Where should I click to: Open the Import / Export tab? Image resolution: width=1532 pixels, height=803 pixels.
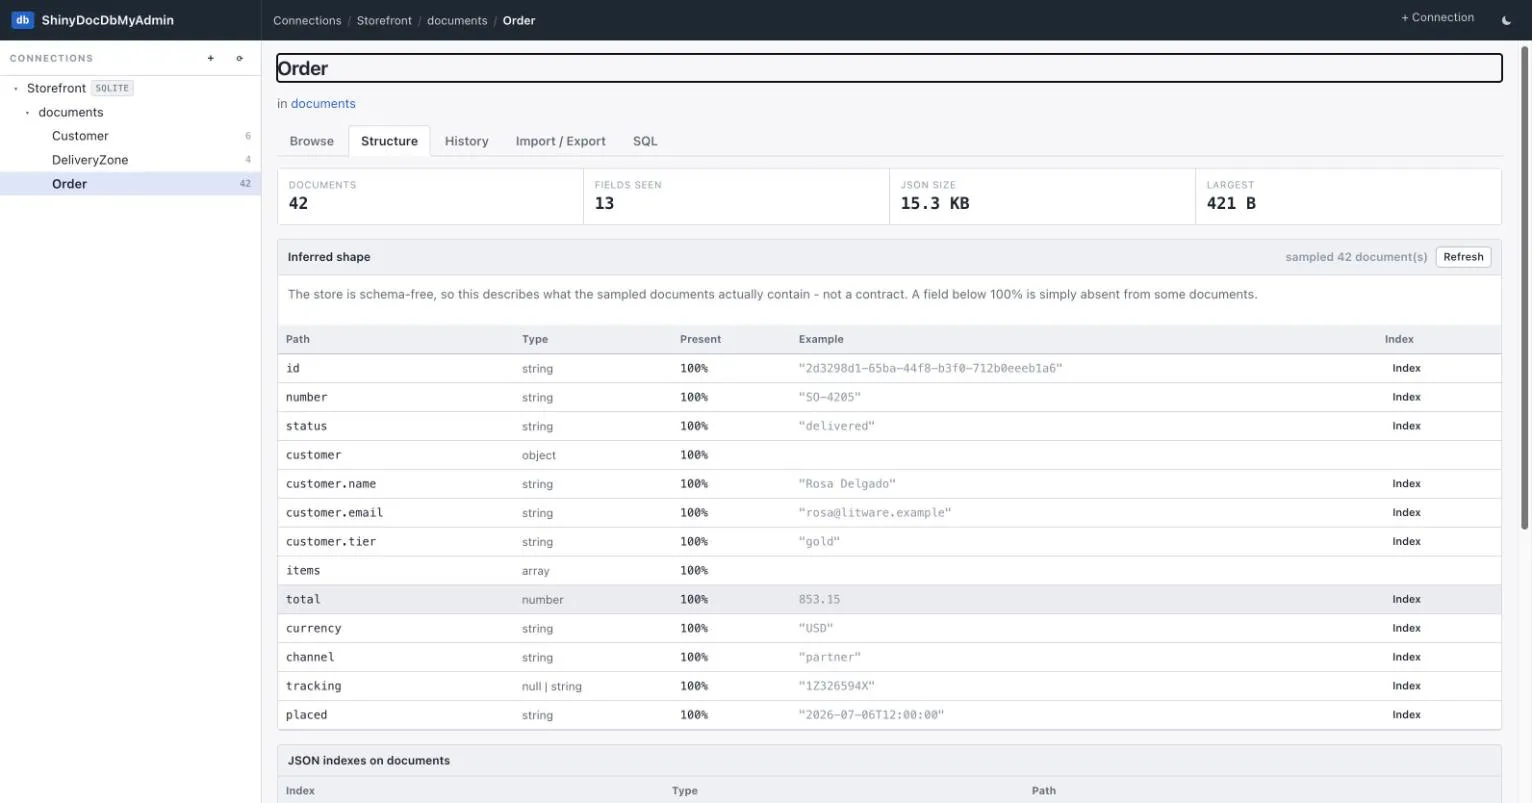(x=561, y=141)
